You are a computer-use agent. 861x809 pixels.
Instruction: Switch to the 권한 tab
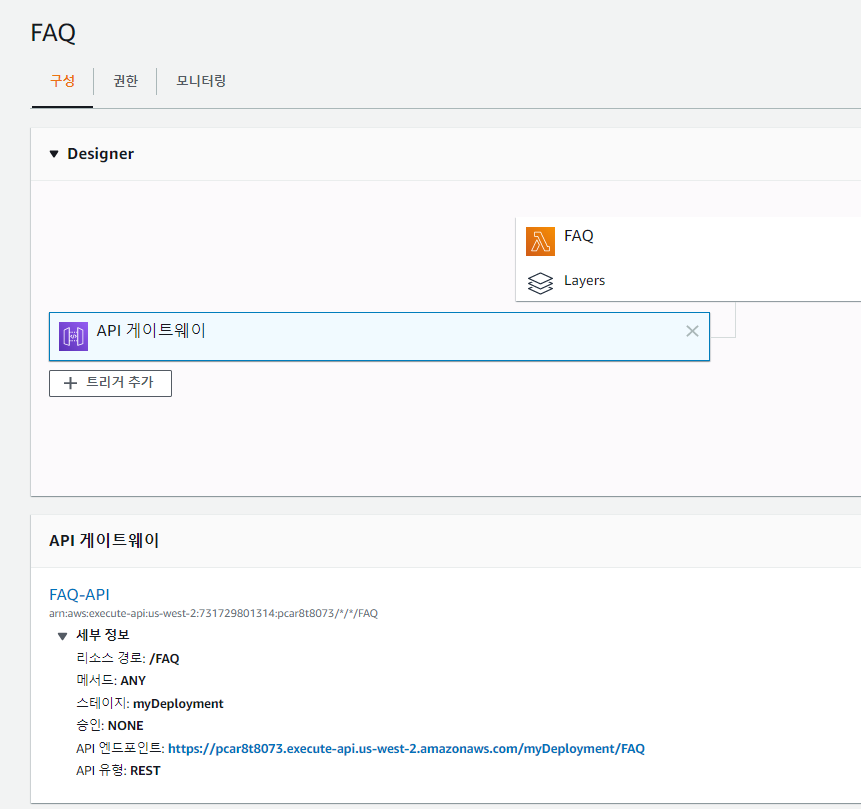(x=125, y=81)
